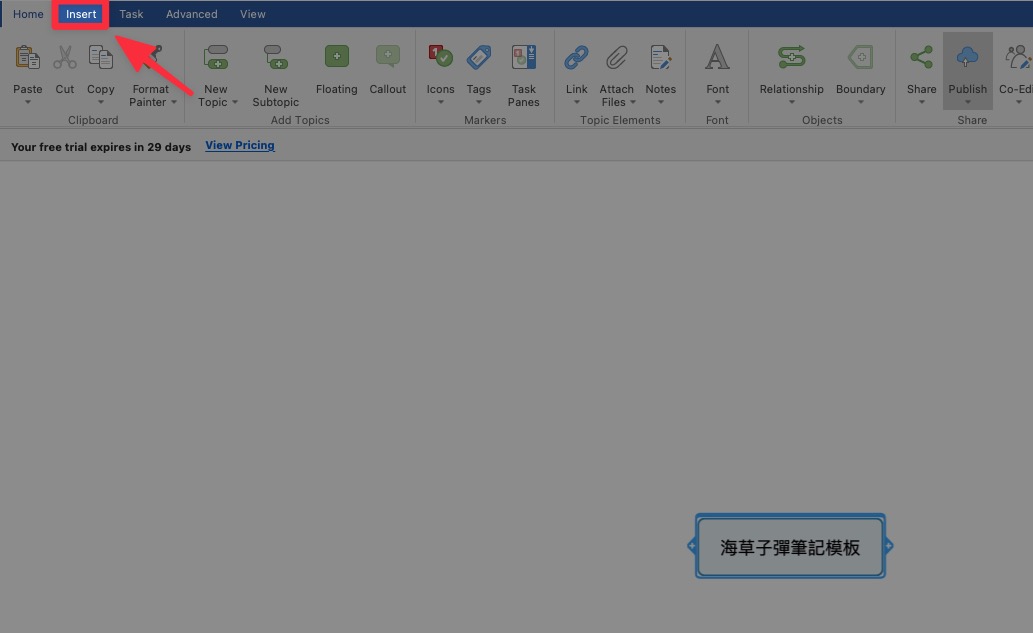Open the New Topic dropdown arrow
The image size is (1033, 633).
(x=235, y=102)
